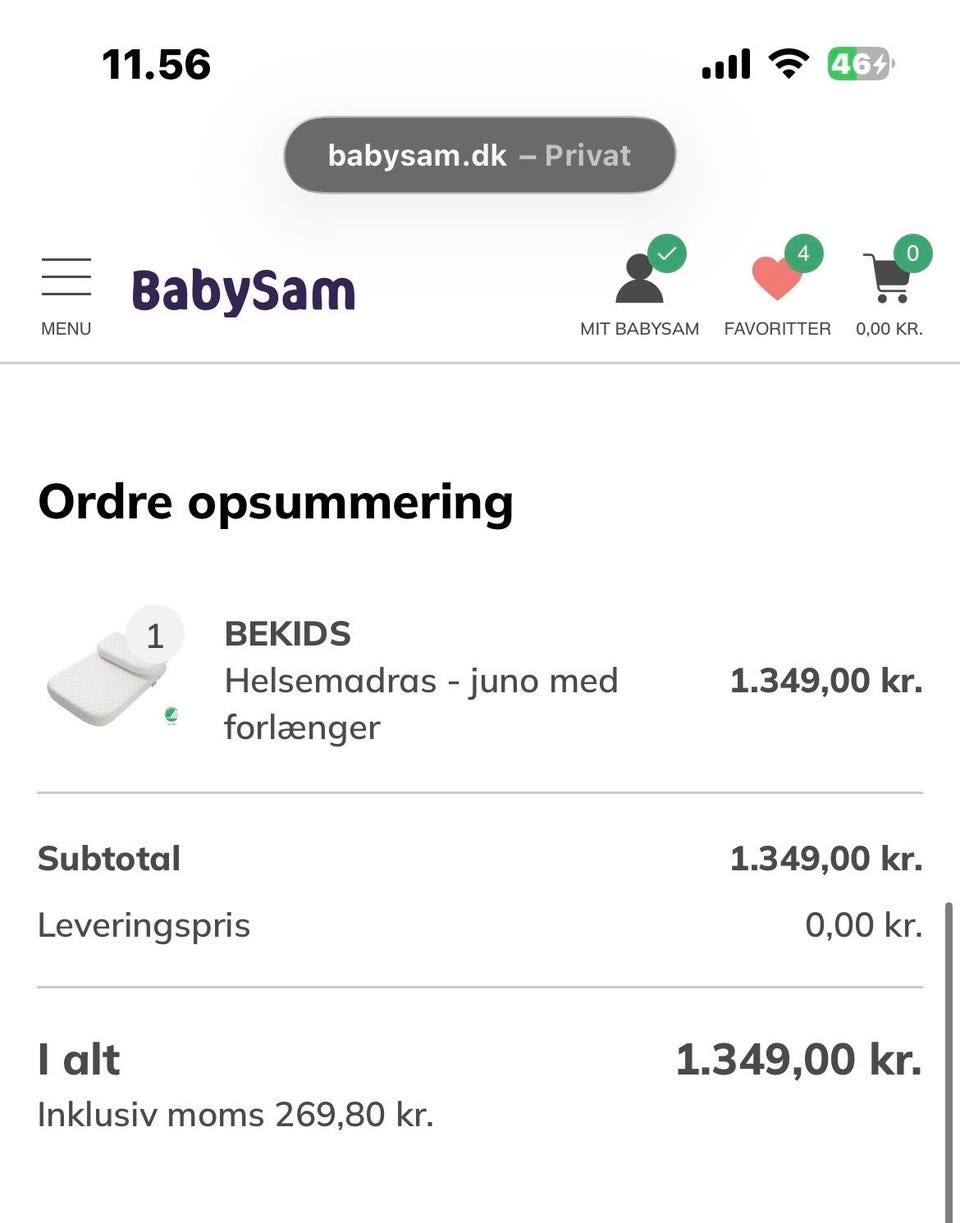Open the shopping cart icon
This screenshot has width=960, height=1223.
coord(888,279)
